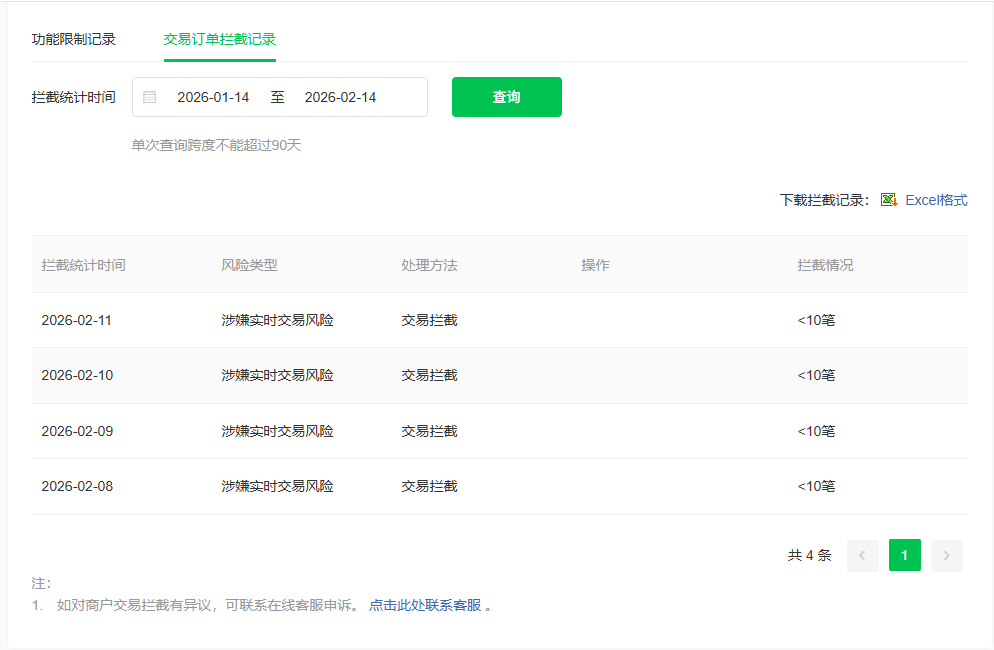Click the next page arrow
The width and height of the screenshot is (994, 650).
pos(946,555)
